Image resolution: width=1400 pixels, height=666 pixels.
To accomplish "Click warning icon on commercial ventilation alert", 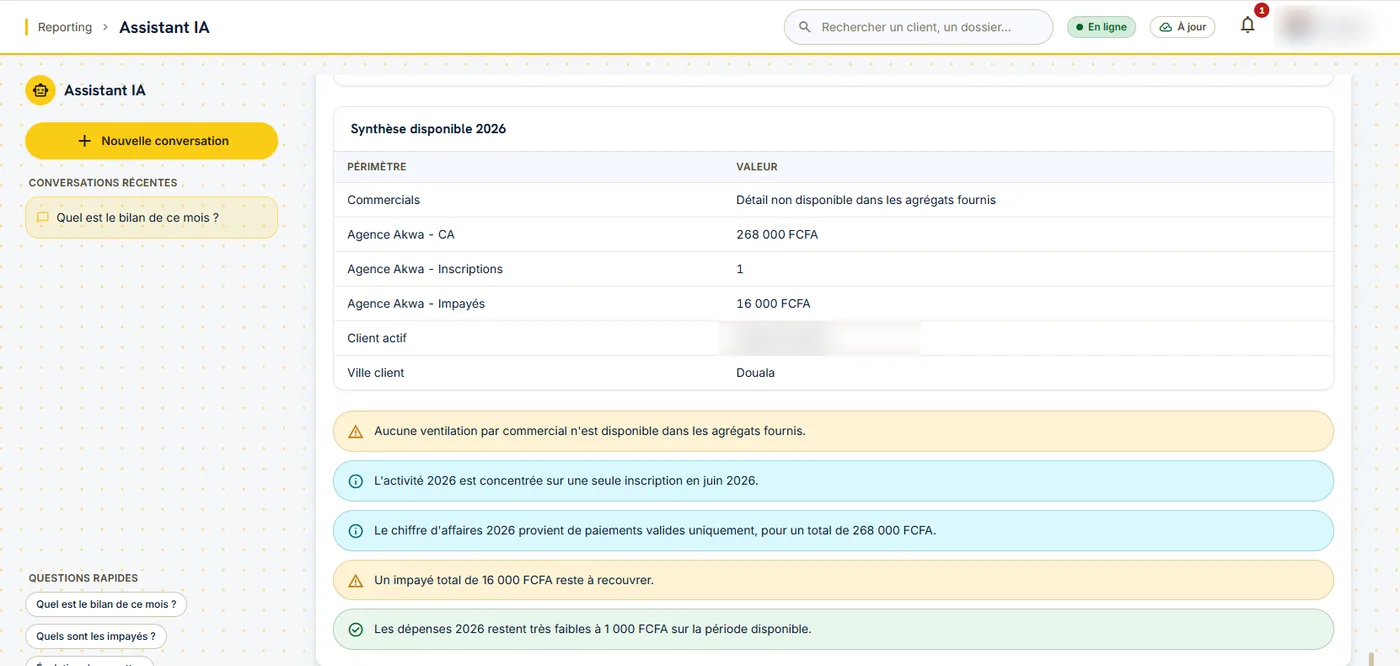I will click(355, 431).
